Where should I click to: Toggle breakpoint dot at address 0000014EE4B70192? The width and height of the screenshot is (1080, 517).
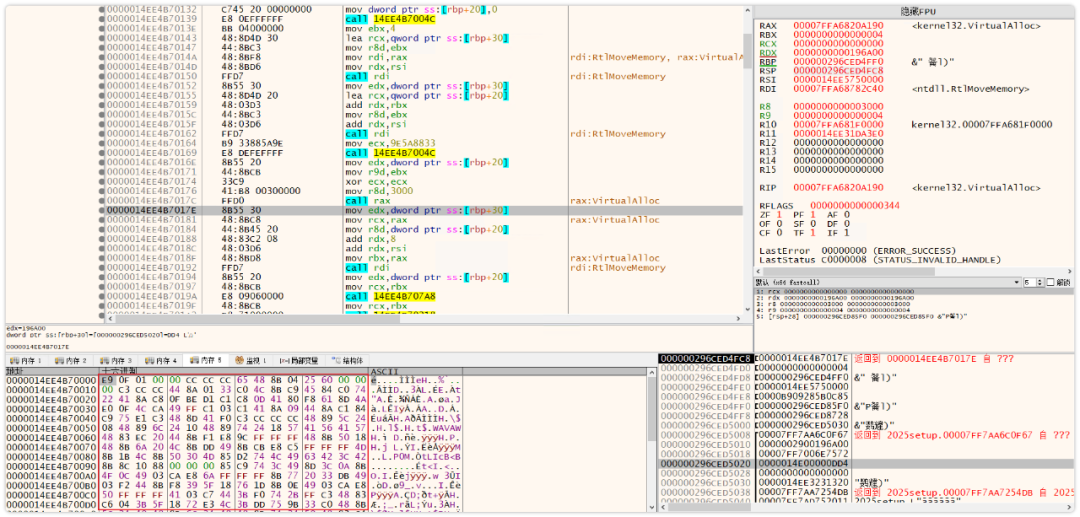click(102, 267)
